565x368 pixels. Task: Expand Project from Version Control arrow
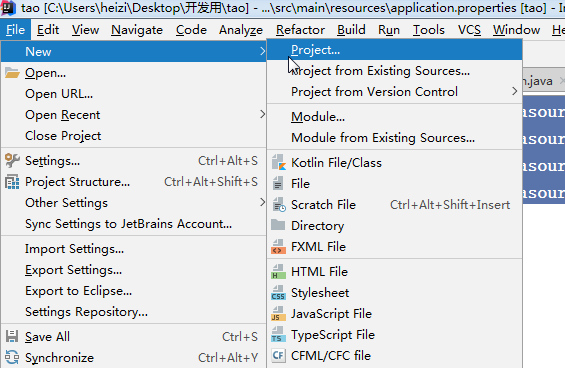(515, 92)
